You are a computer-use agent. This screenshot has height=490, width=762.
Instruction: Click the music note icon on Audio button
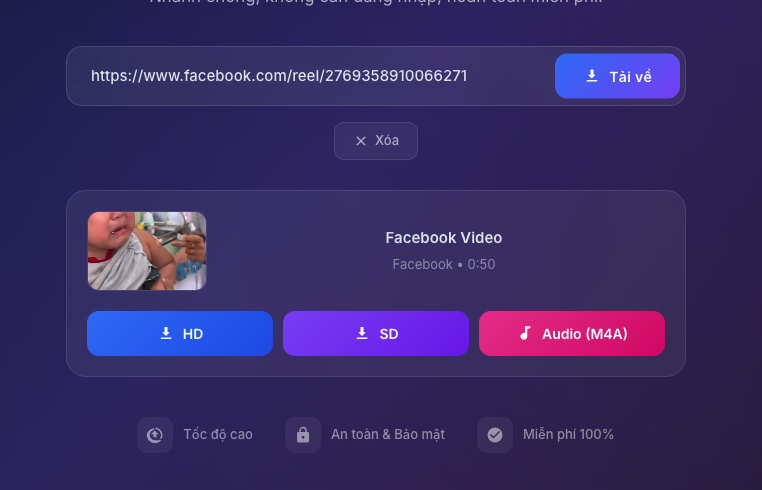[525, 333]
